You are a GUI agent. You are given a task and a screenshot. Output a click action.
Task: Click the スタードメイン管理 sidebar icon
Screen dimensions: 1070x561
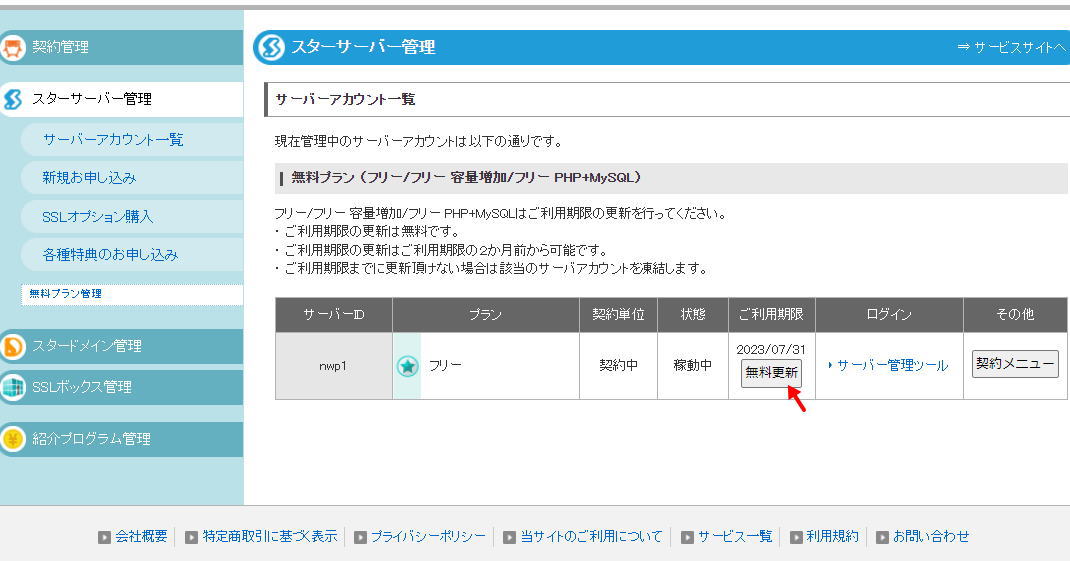[x=13, y=346]
